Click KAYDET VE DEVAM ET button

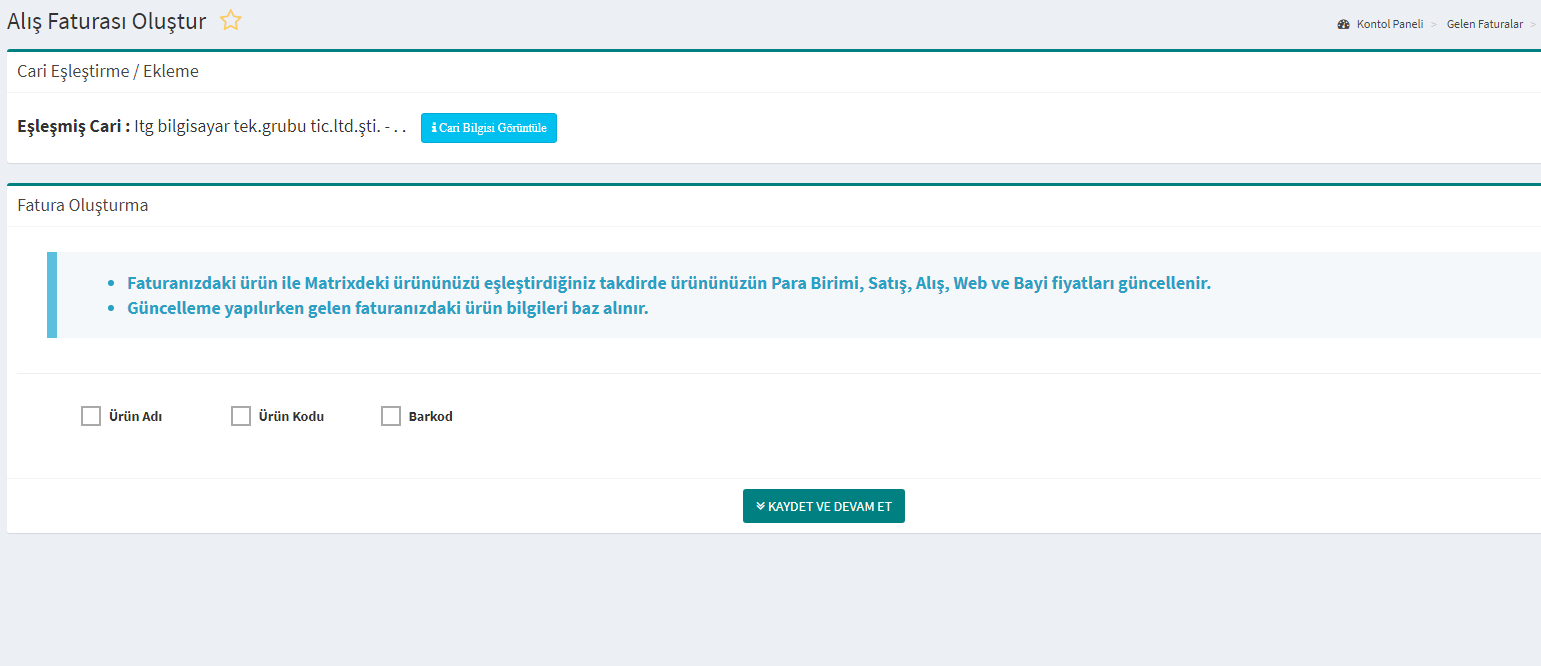click(x=824, y=506)
